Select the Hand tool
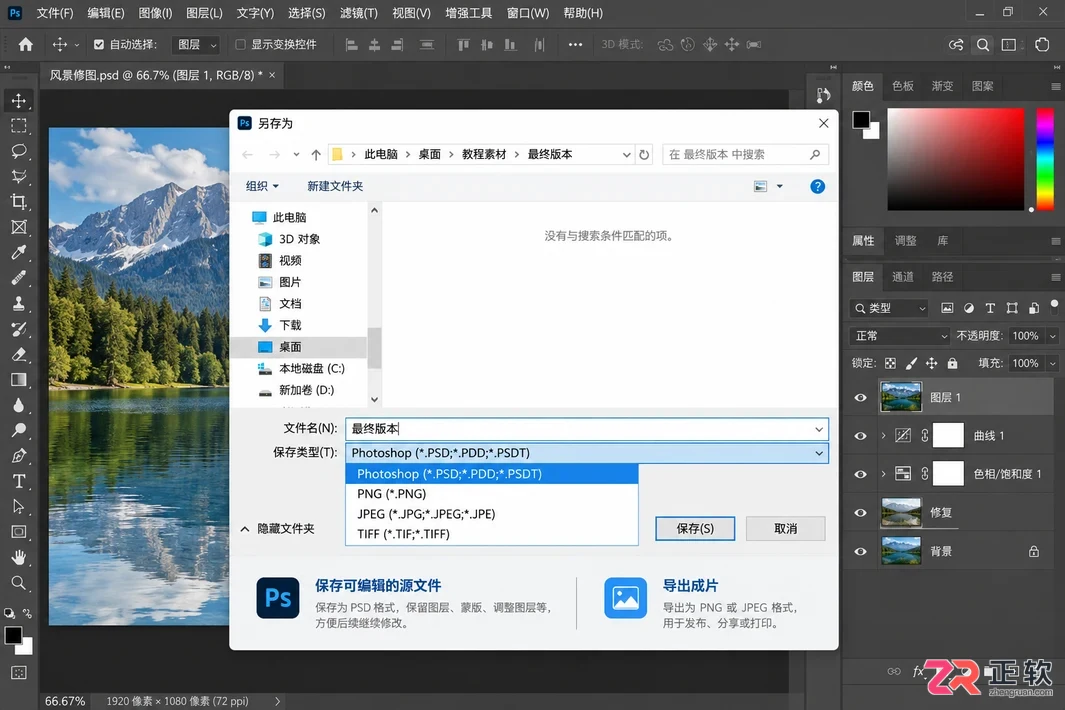1065x710 pixels. [18, 557]
